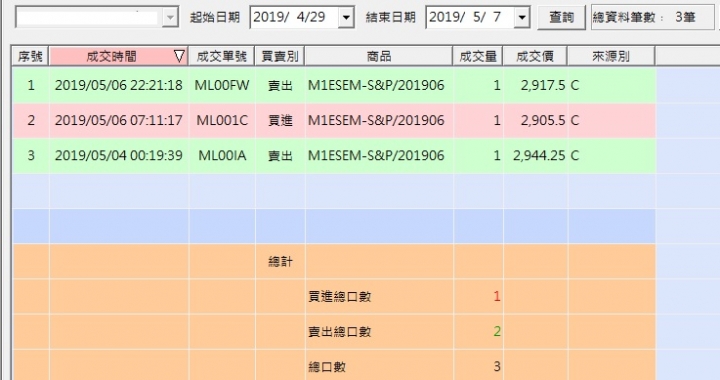
Task: Click the price 2,905.5
Action: pos(543,120)
